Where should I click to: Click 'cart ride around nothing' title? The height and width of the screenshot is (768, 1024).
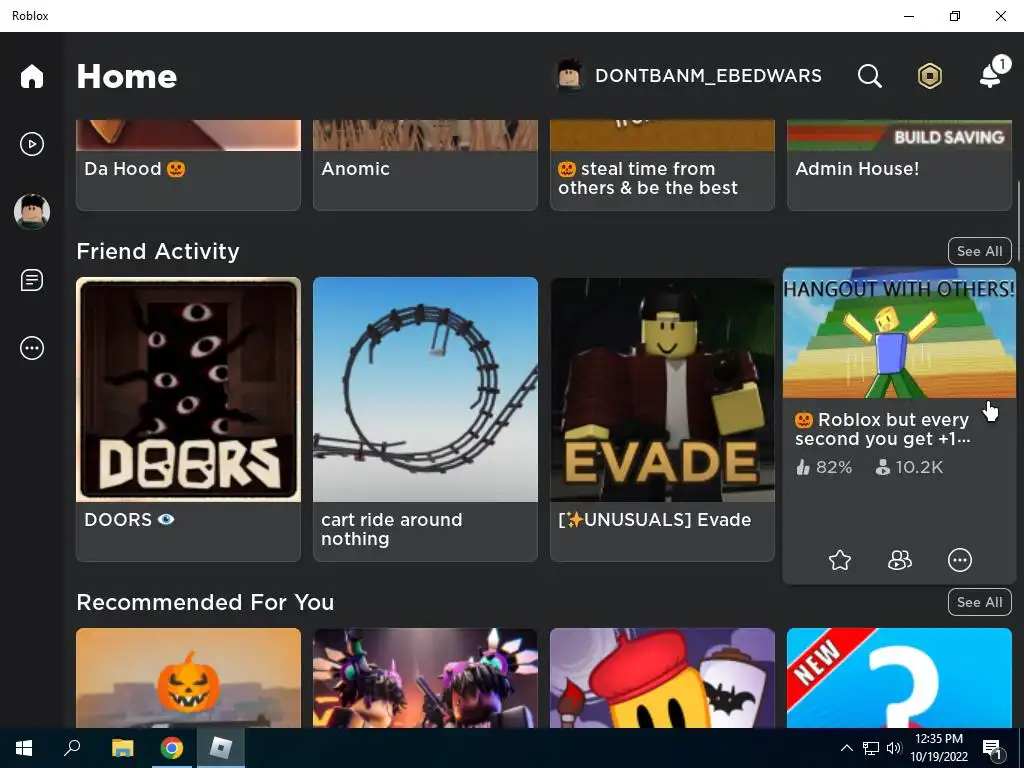click(391, 529)
